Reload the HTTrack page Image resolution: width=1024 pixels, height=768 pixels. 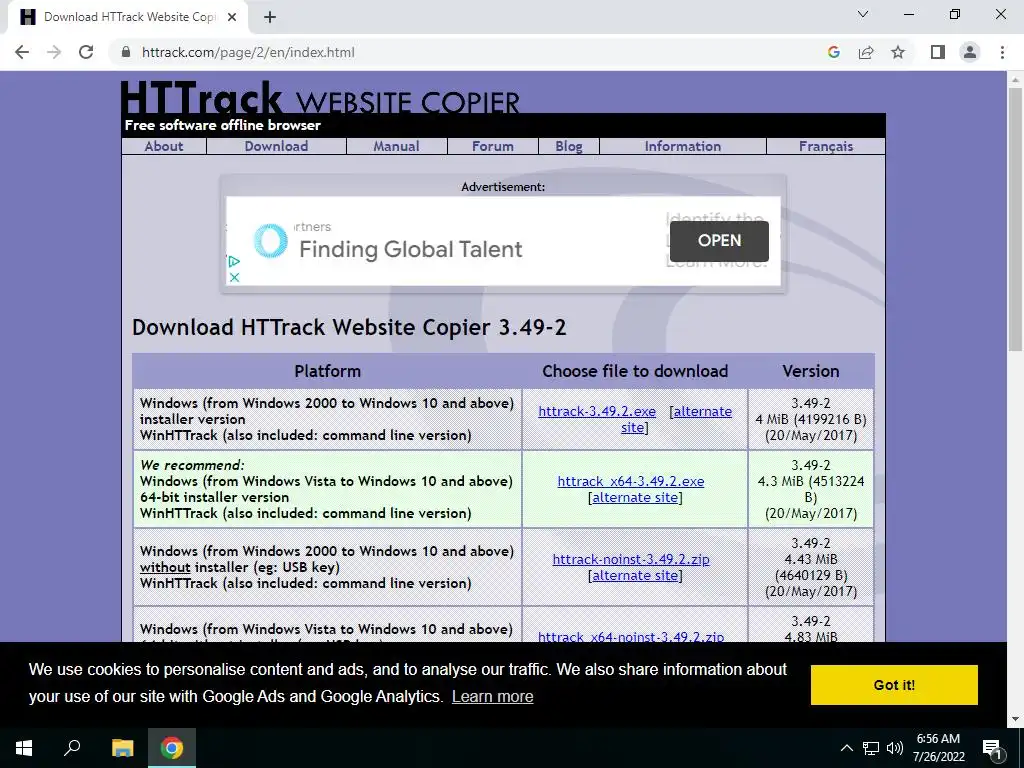(x=86, y=52)
